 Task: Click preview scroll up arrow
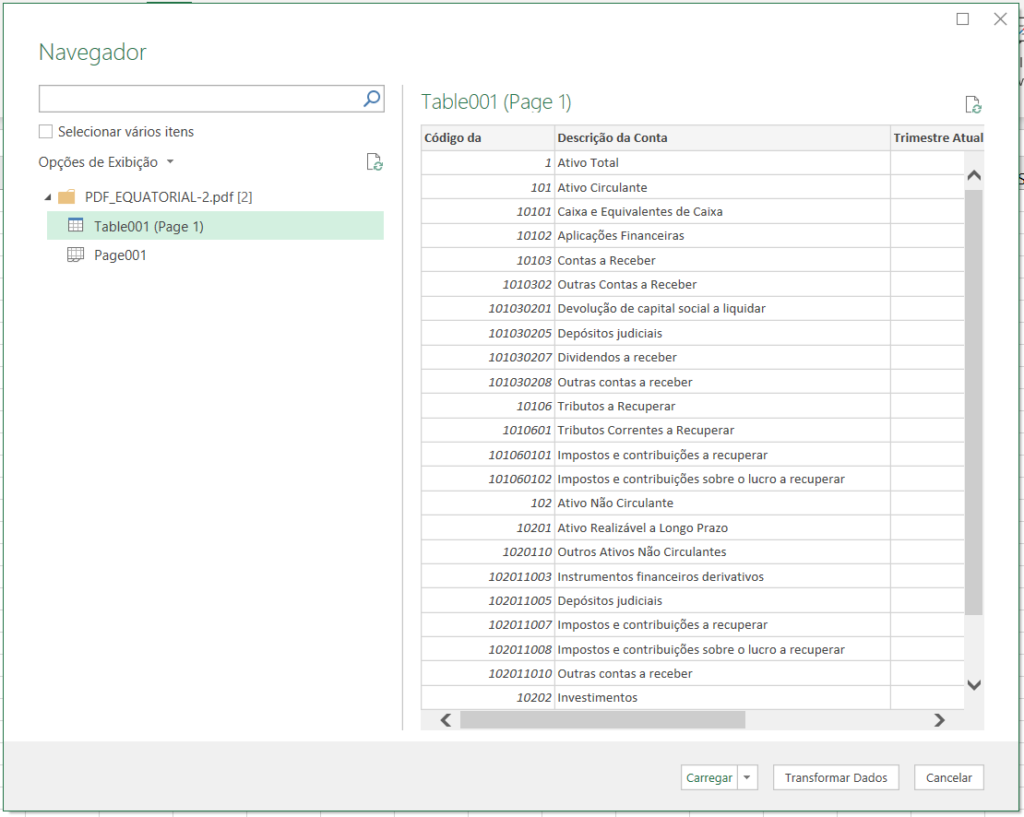(974, 175)
